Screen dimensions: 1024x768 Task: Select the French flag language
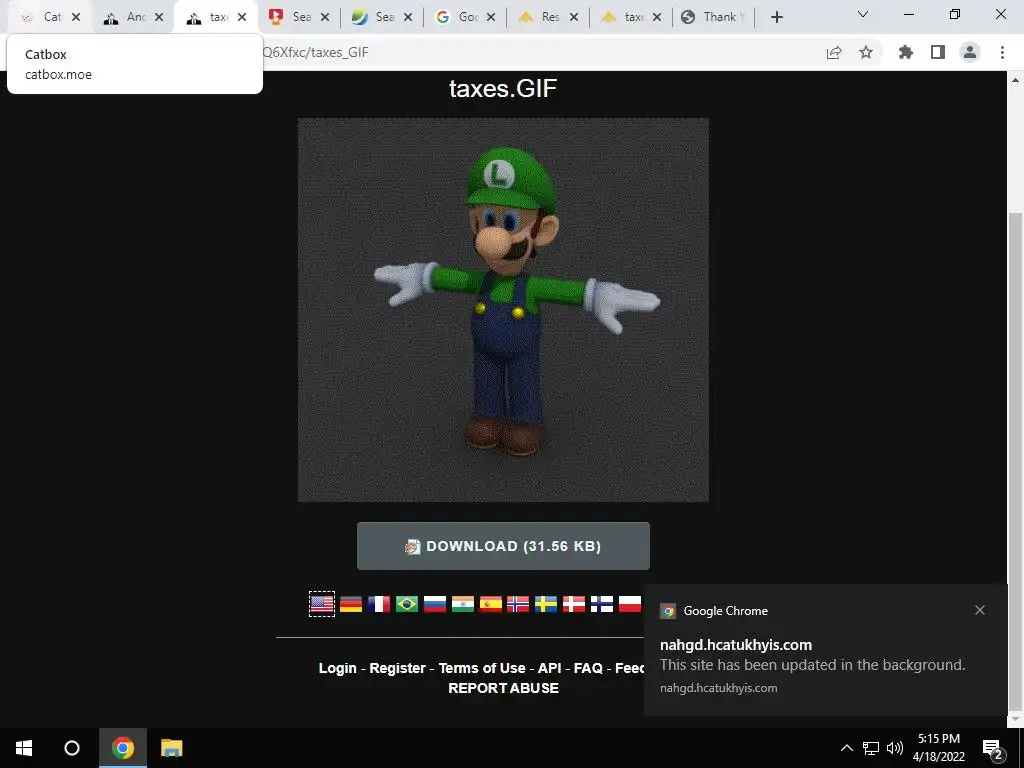tap(379, 604)
